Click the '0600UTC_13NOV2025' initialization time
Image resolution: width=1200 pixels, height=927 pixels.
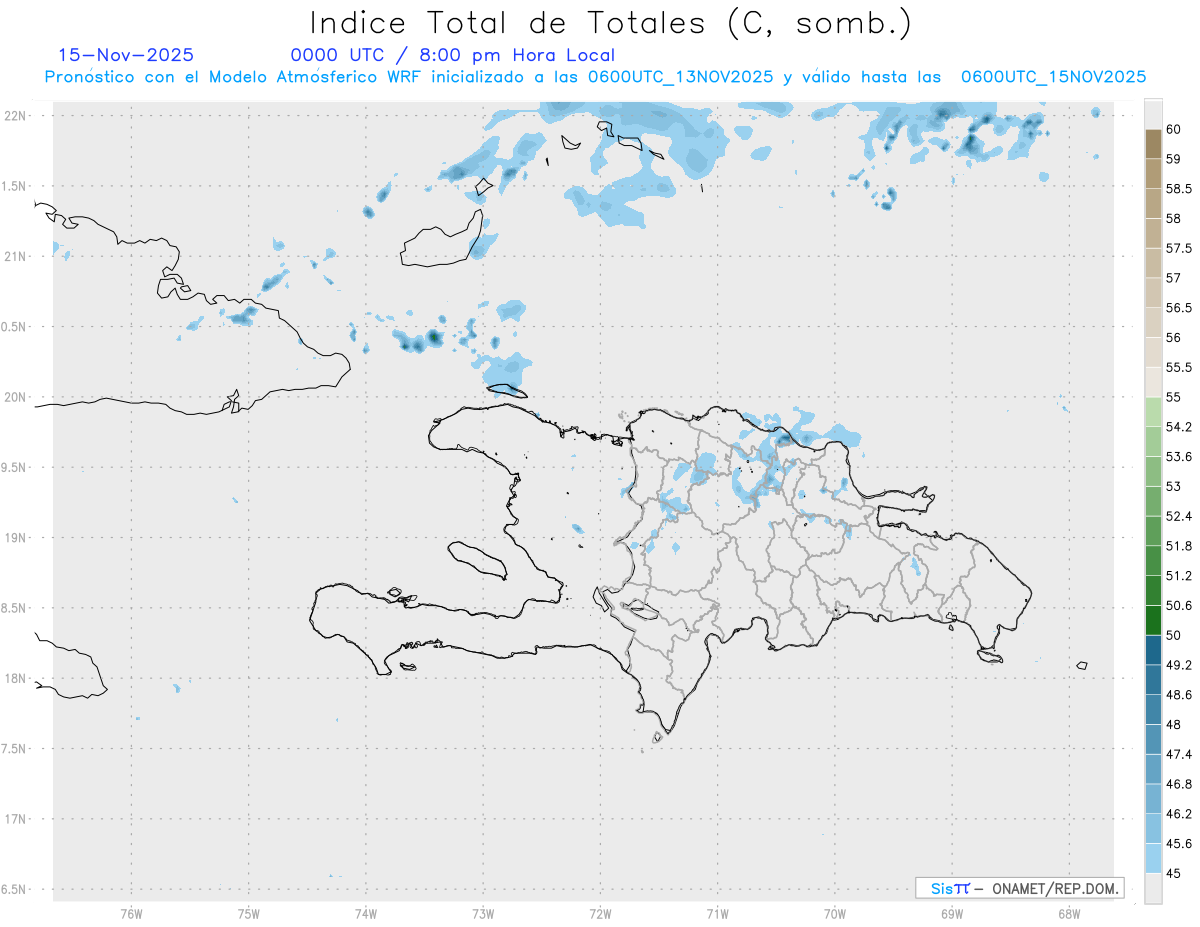(x=680, y=77)
